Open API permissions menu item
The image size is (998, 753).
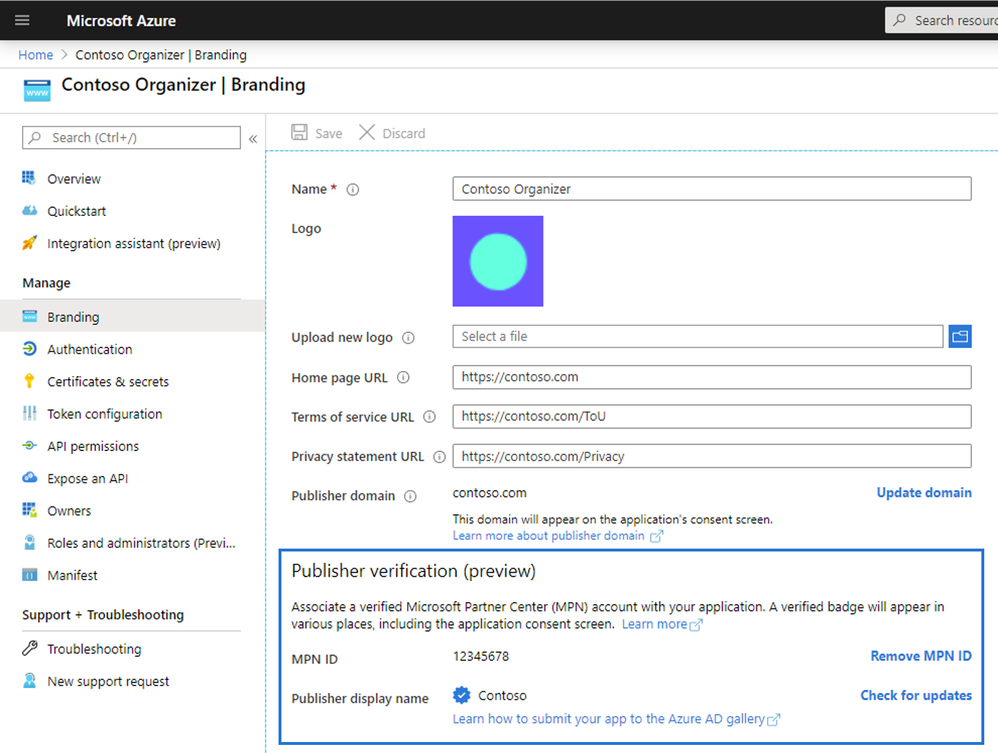pos(93,446)
